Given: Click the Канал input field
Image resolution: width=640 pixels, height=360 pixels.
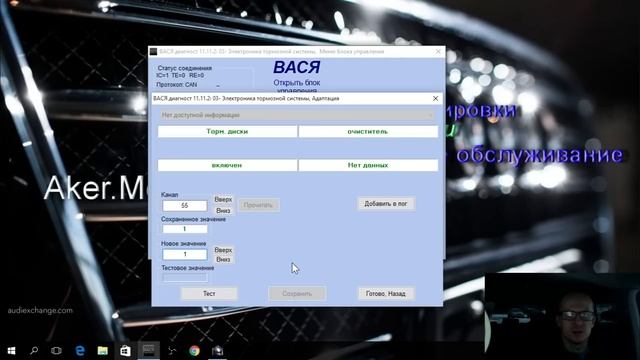Looking at the screenshot, I should 184,205.
